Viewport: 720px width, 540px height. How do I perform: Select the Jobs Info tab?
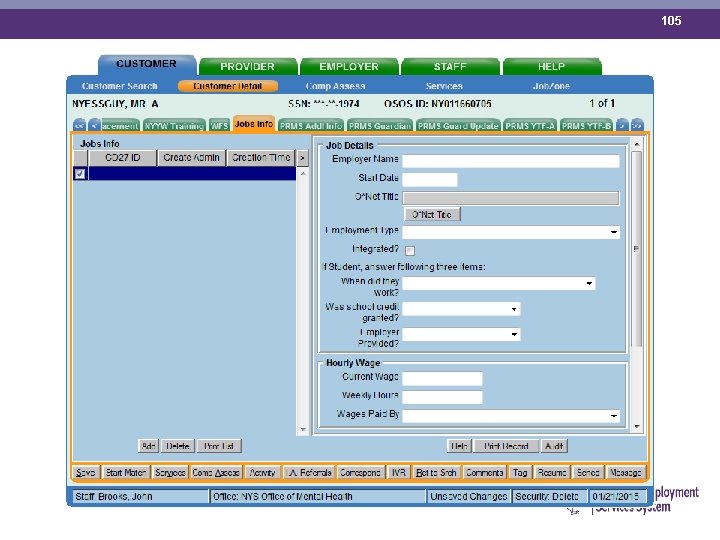click(x=254, y=124)
